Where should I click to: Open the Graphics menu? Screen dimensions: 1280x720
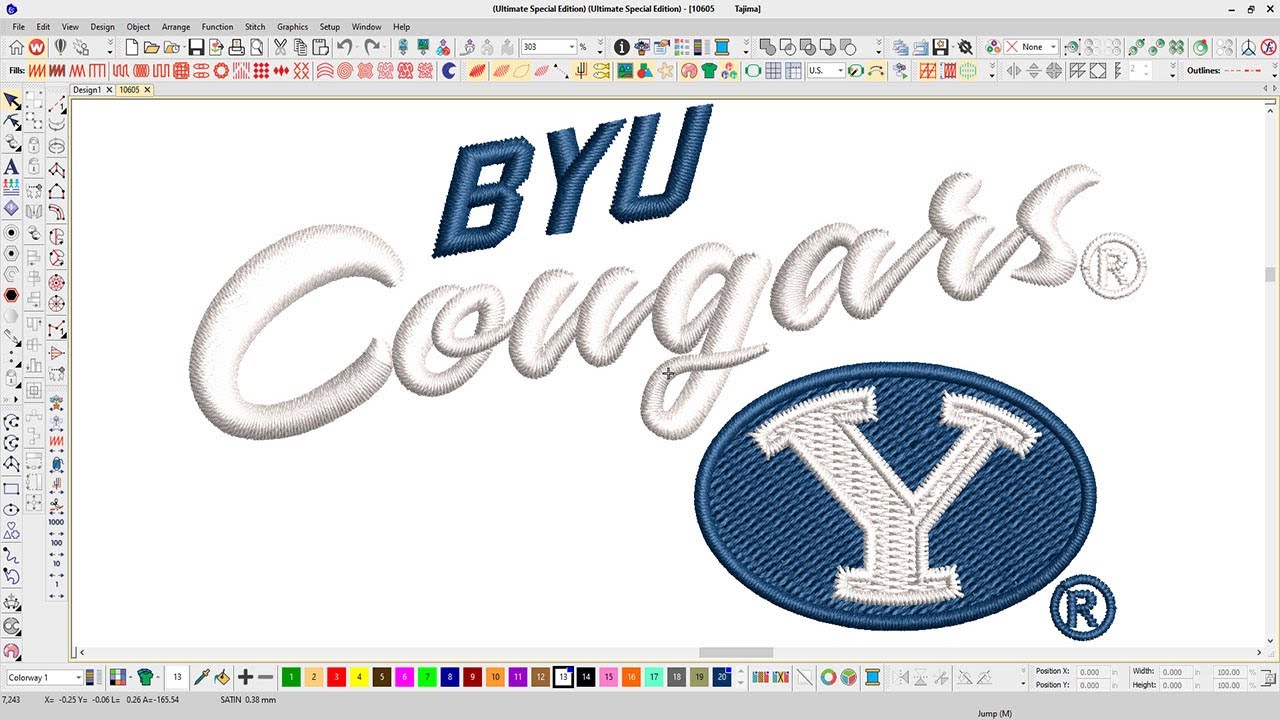292,27
